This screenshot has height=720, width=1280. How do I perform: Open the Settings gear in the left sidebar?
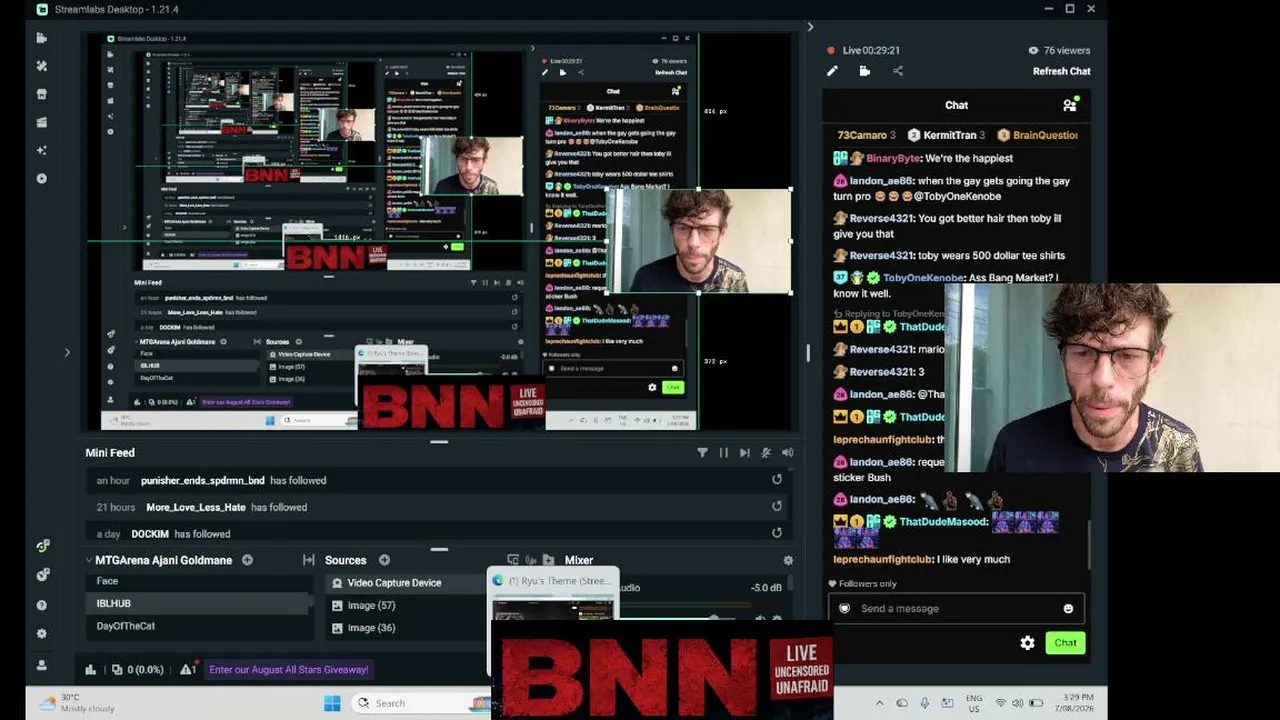coord(41,634)
